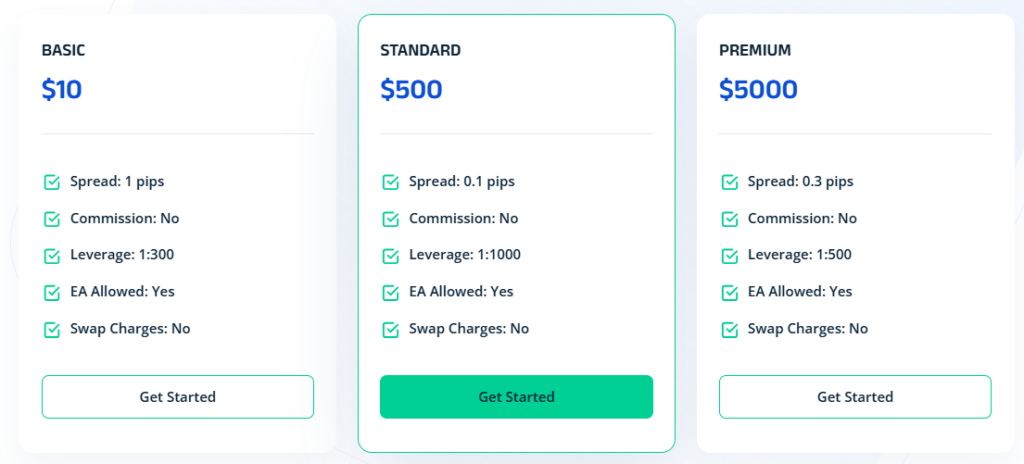The image size is (1024, 464).
Task: Click the $500 Standard price
Action: pyautogui.click(x=411, y=90)
